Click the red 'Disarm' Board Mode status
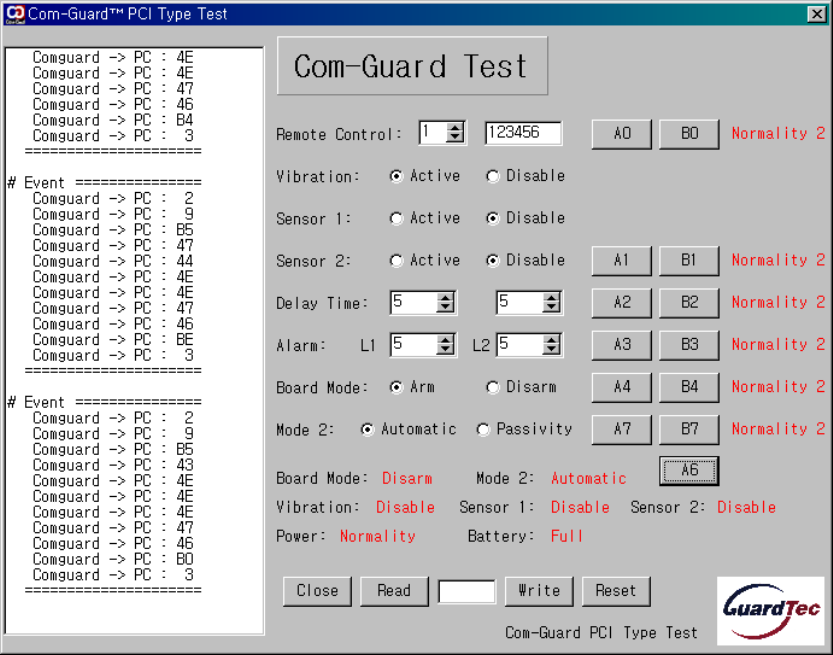The image size is (833, 655). point(407,478)
